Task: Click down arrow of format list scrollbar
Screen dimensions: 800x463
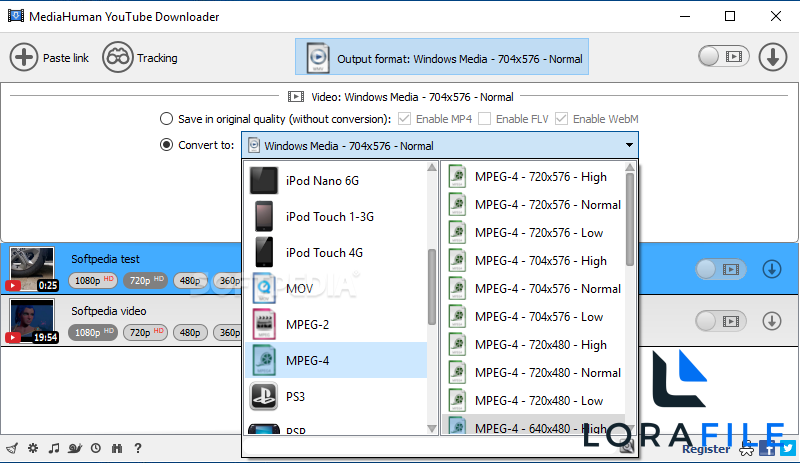Action: [x=432, y=429]
